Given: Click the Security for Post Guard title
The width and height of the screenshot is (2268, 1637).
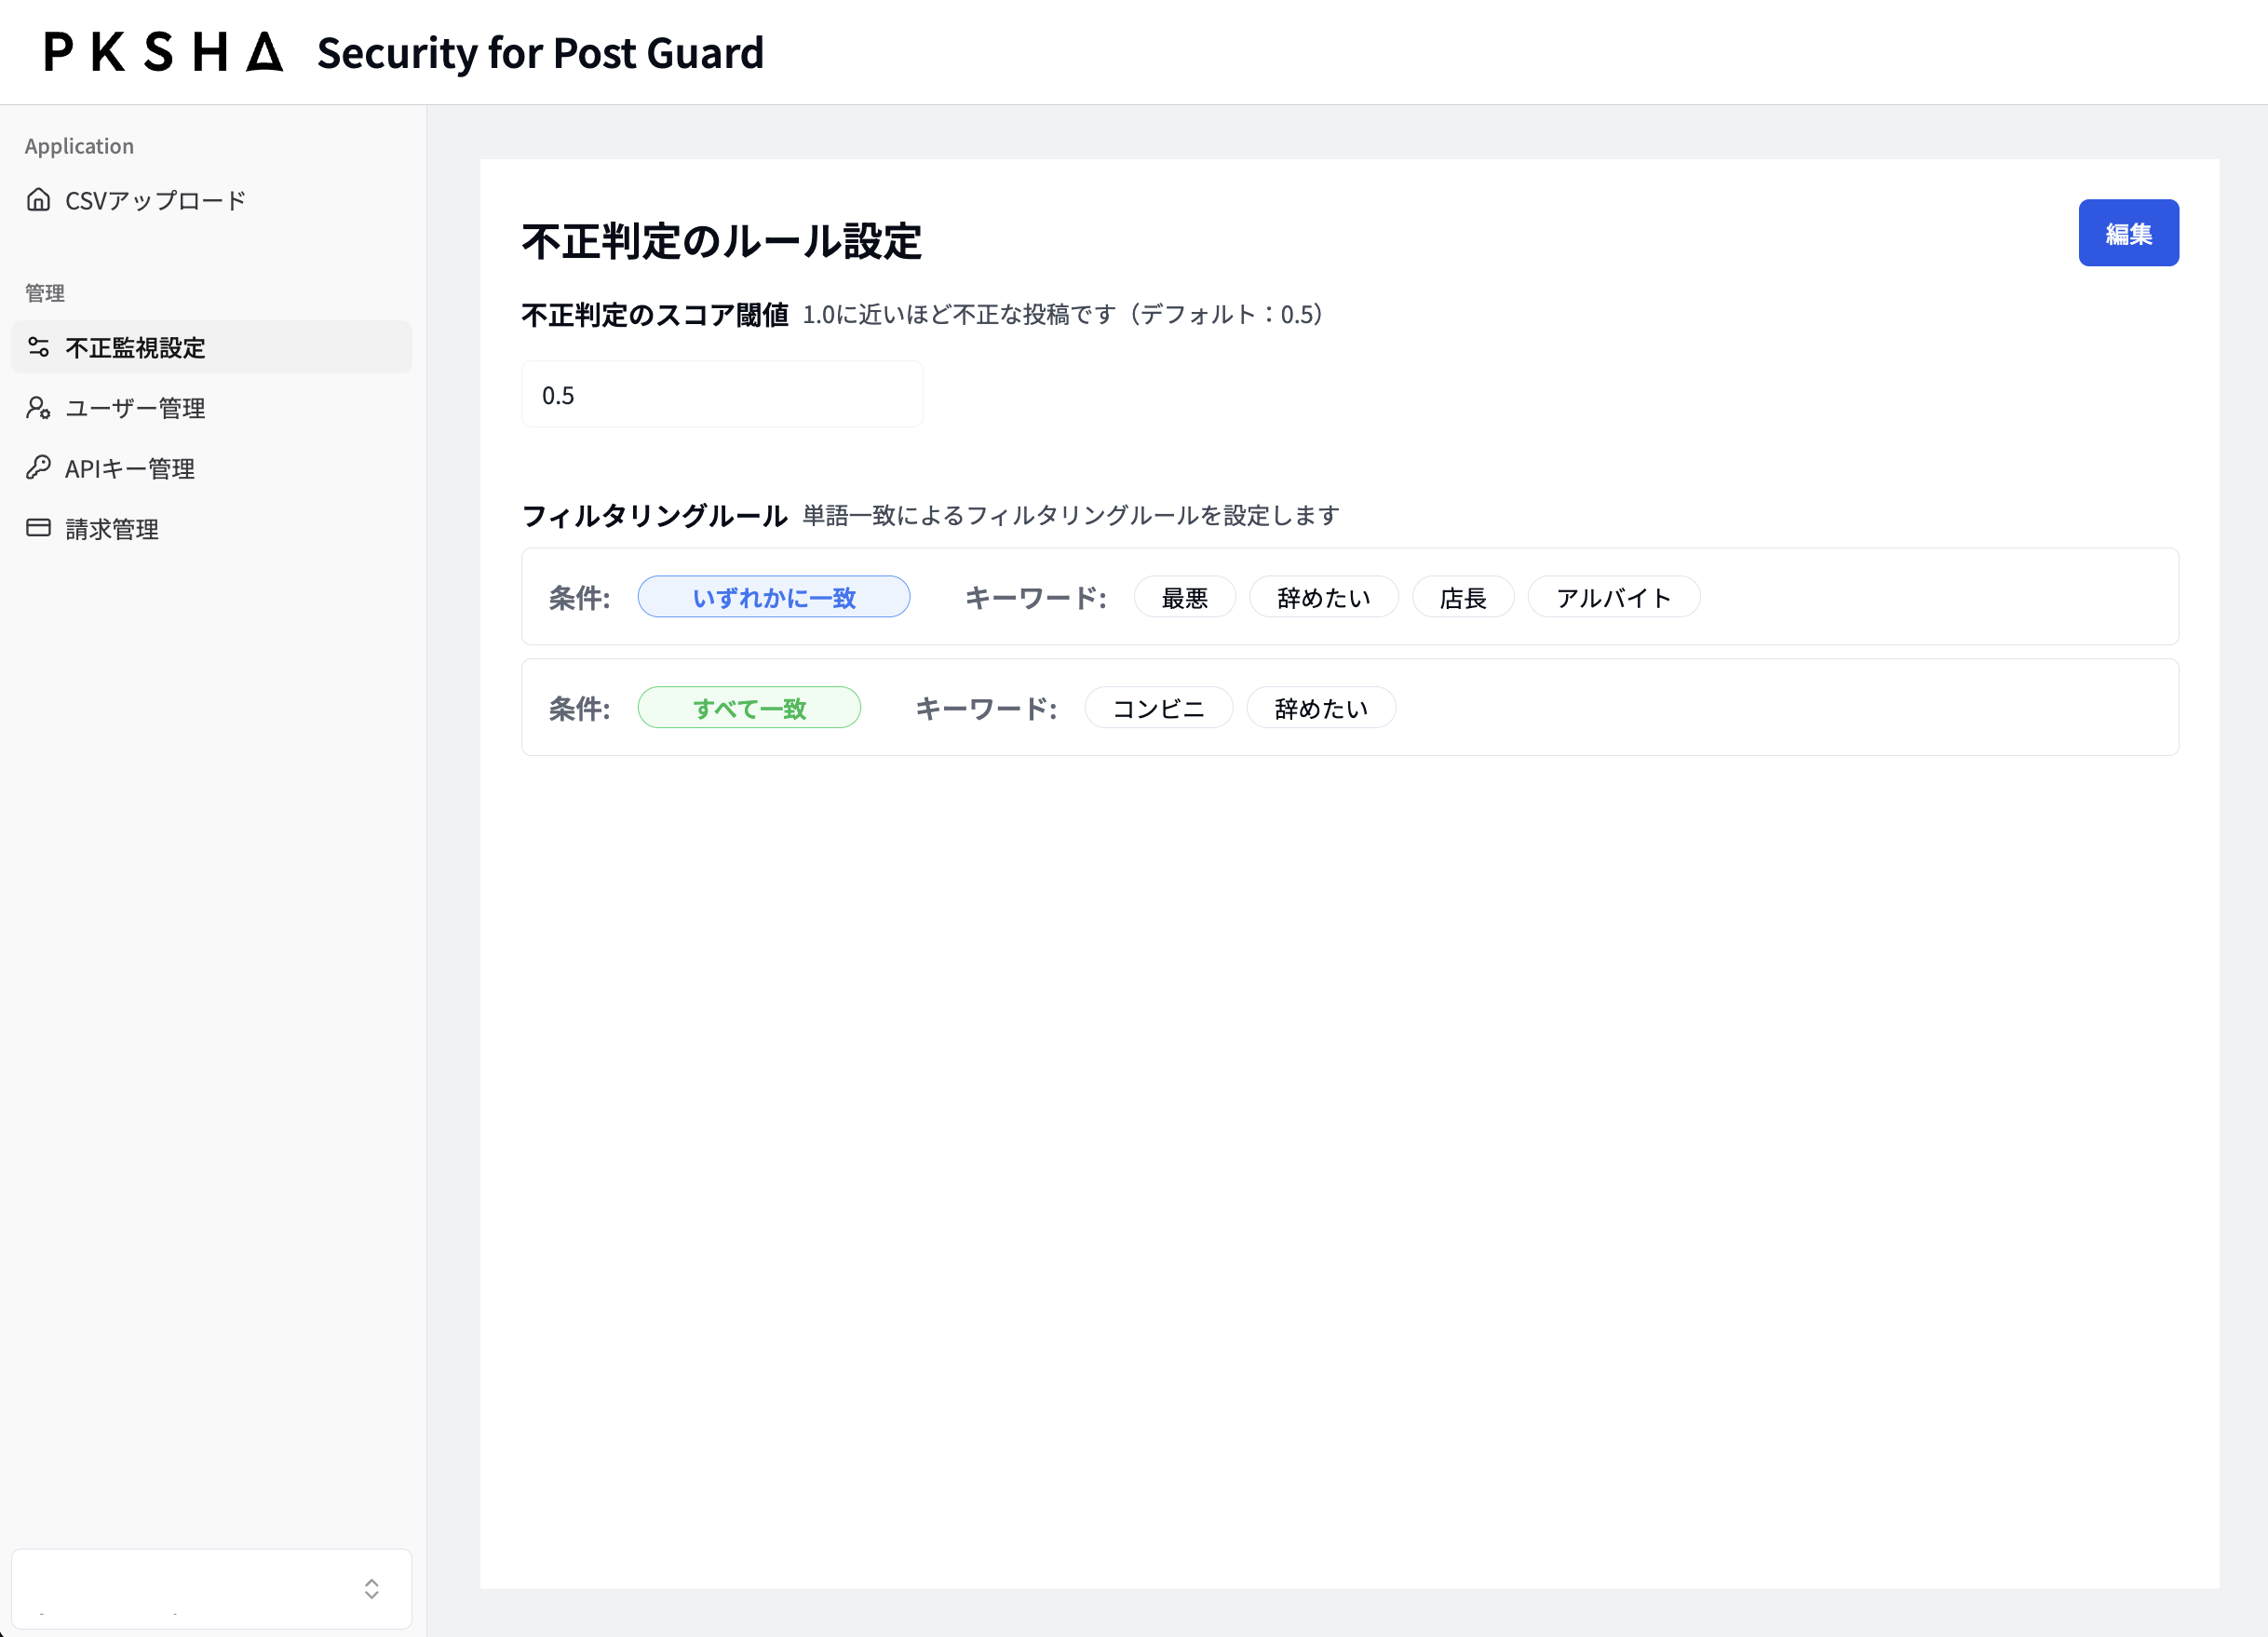Looking at the screenshot, I should (540, 53).
